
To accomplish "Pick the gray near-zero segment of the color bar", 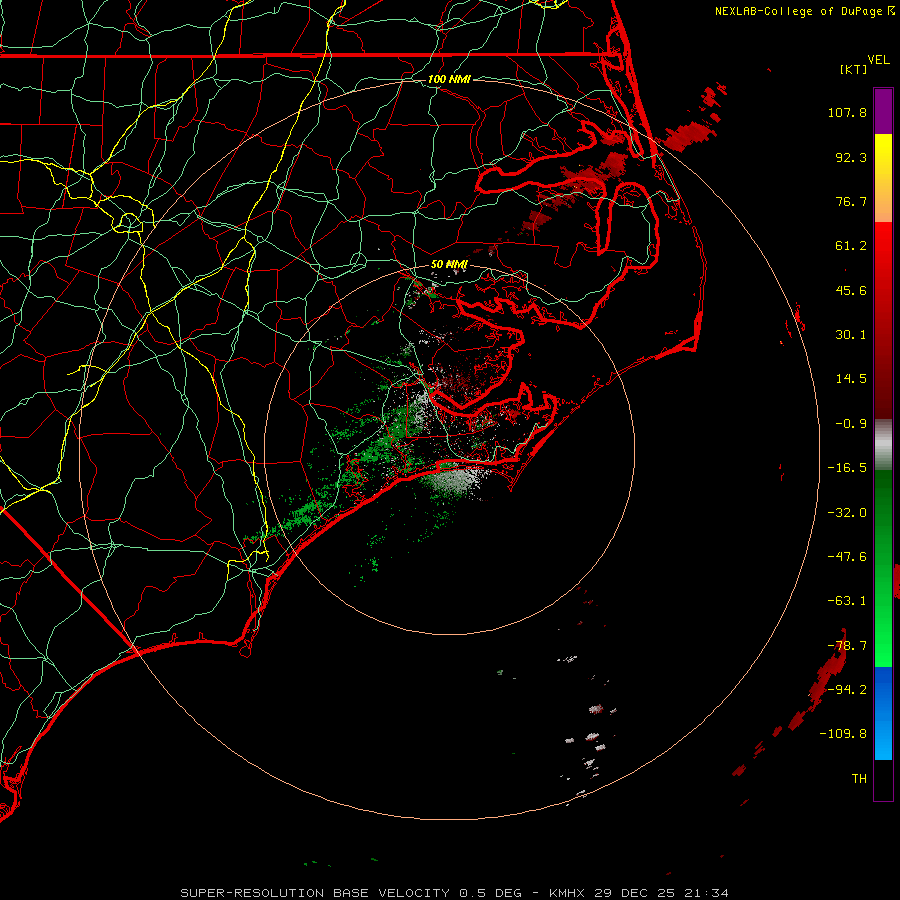I will [883, 445].
